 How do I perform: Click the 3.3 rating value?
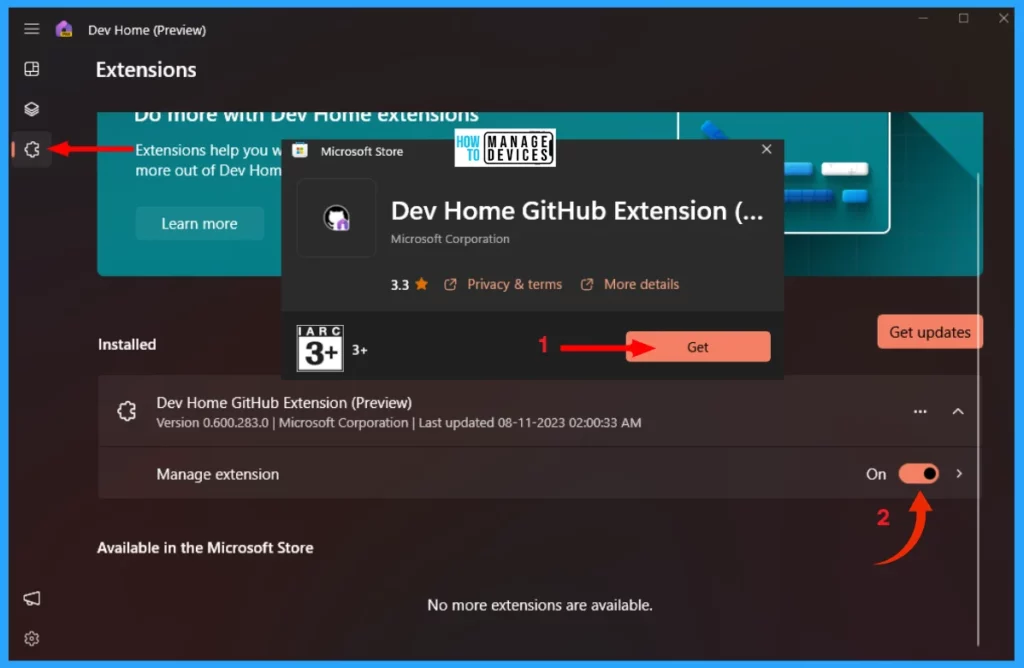(x=400, y=285)
